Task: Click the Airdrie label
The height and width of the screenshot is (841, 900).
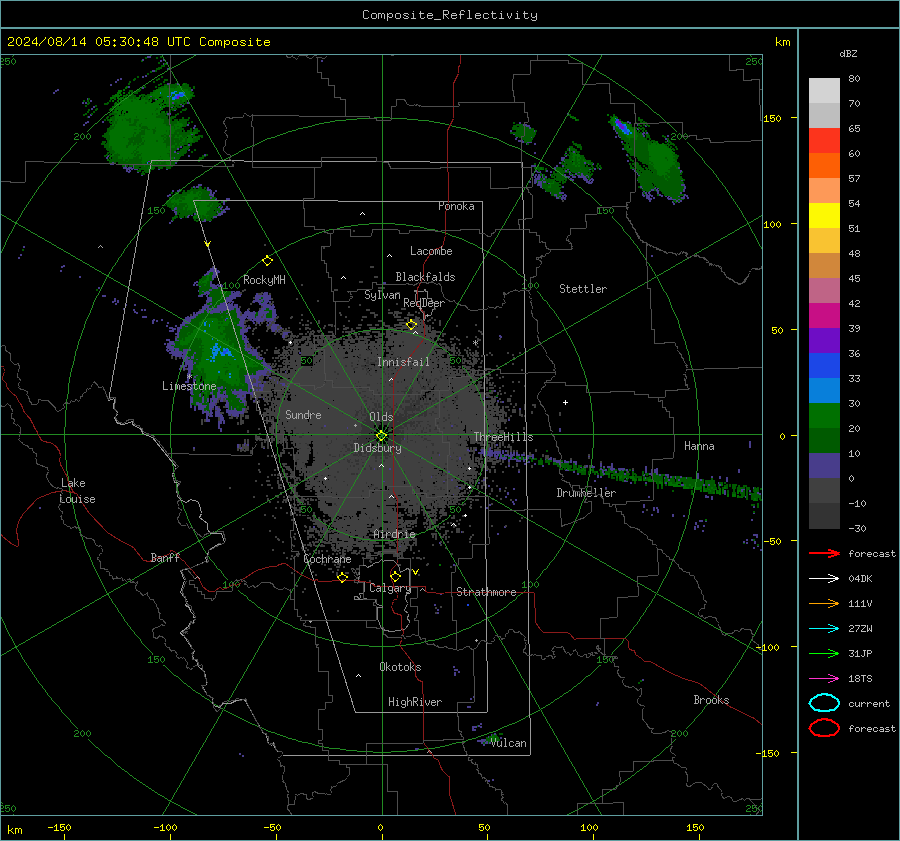Action: coord(394,534)
